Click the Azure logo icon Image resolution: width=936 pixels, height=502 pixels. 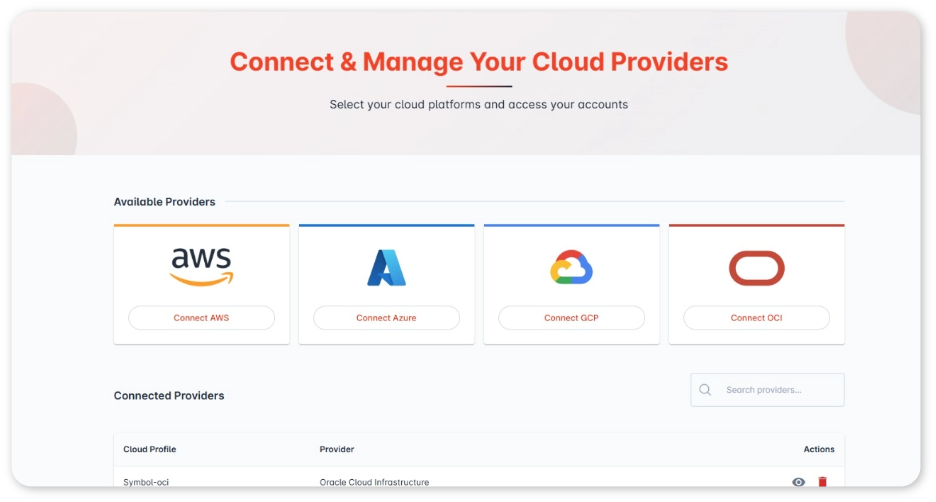pyautogui.click(x=386, y=267)
